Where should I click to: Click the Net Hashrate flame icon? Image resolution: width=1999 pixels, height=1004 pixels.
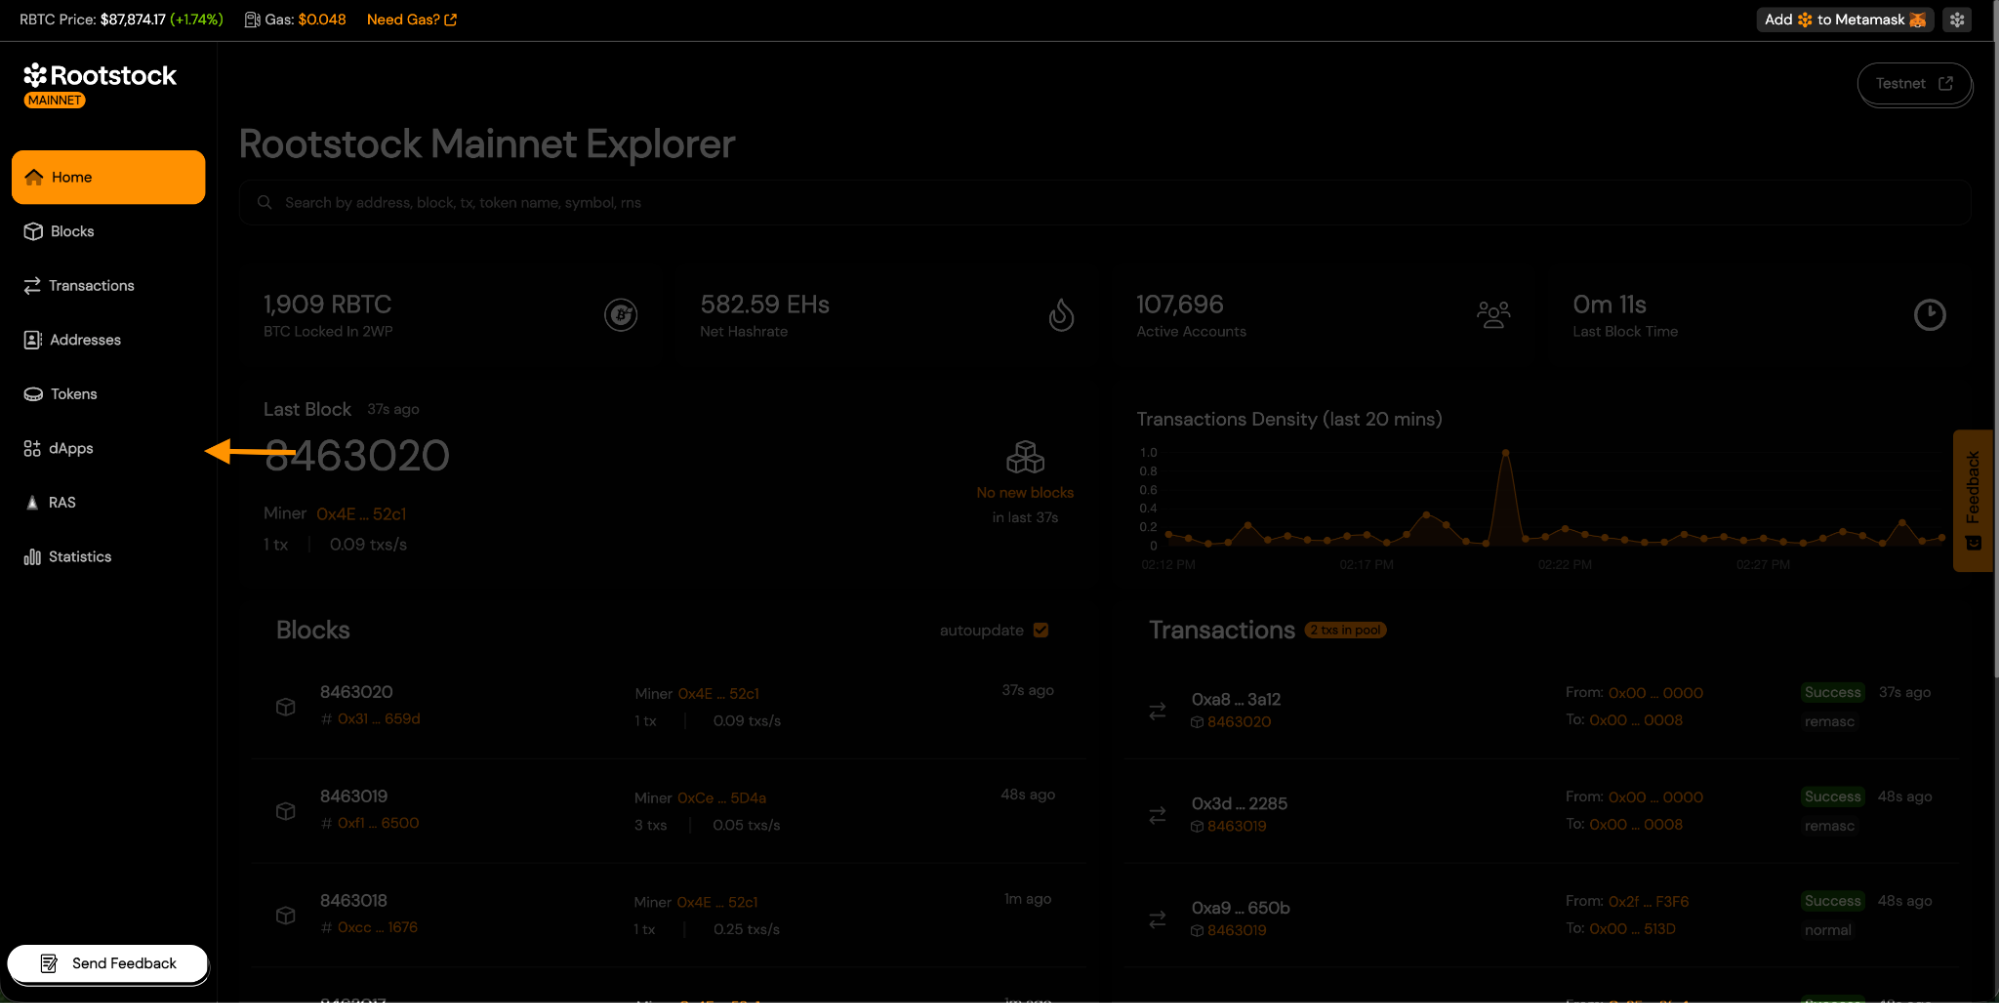tap(1061, 315)
